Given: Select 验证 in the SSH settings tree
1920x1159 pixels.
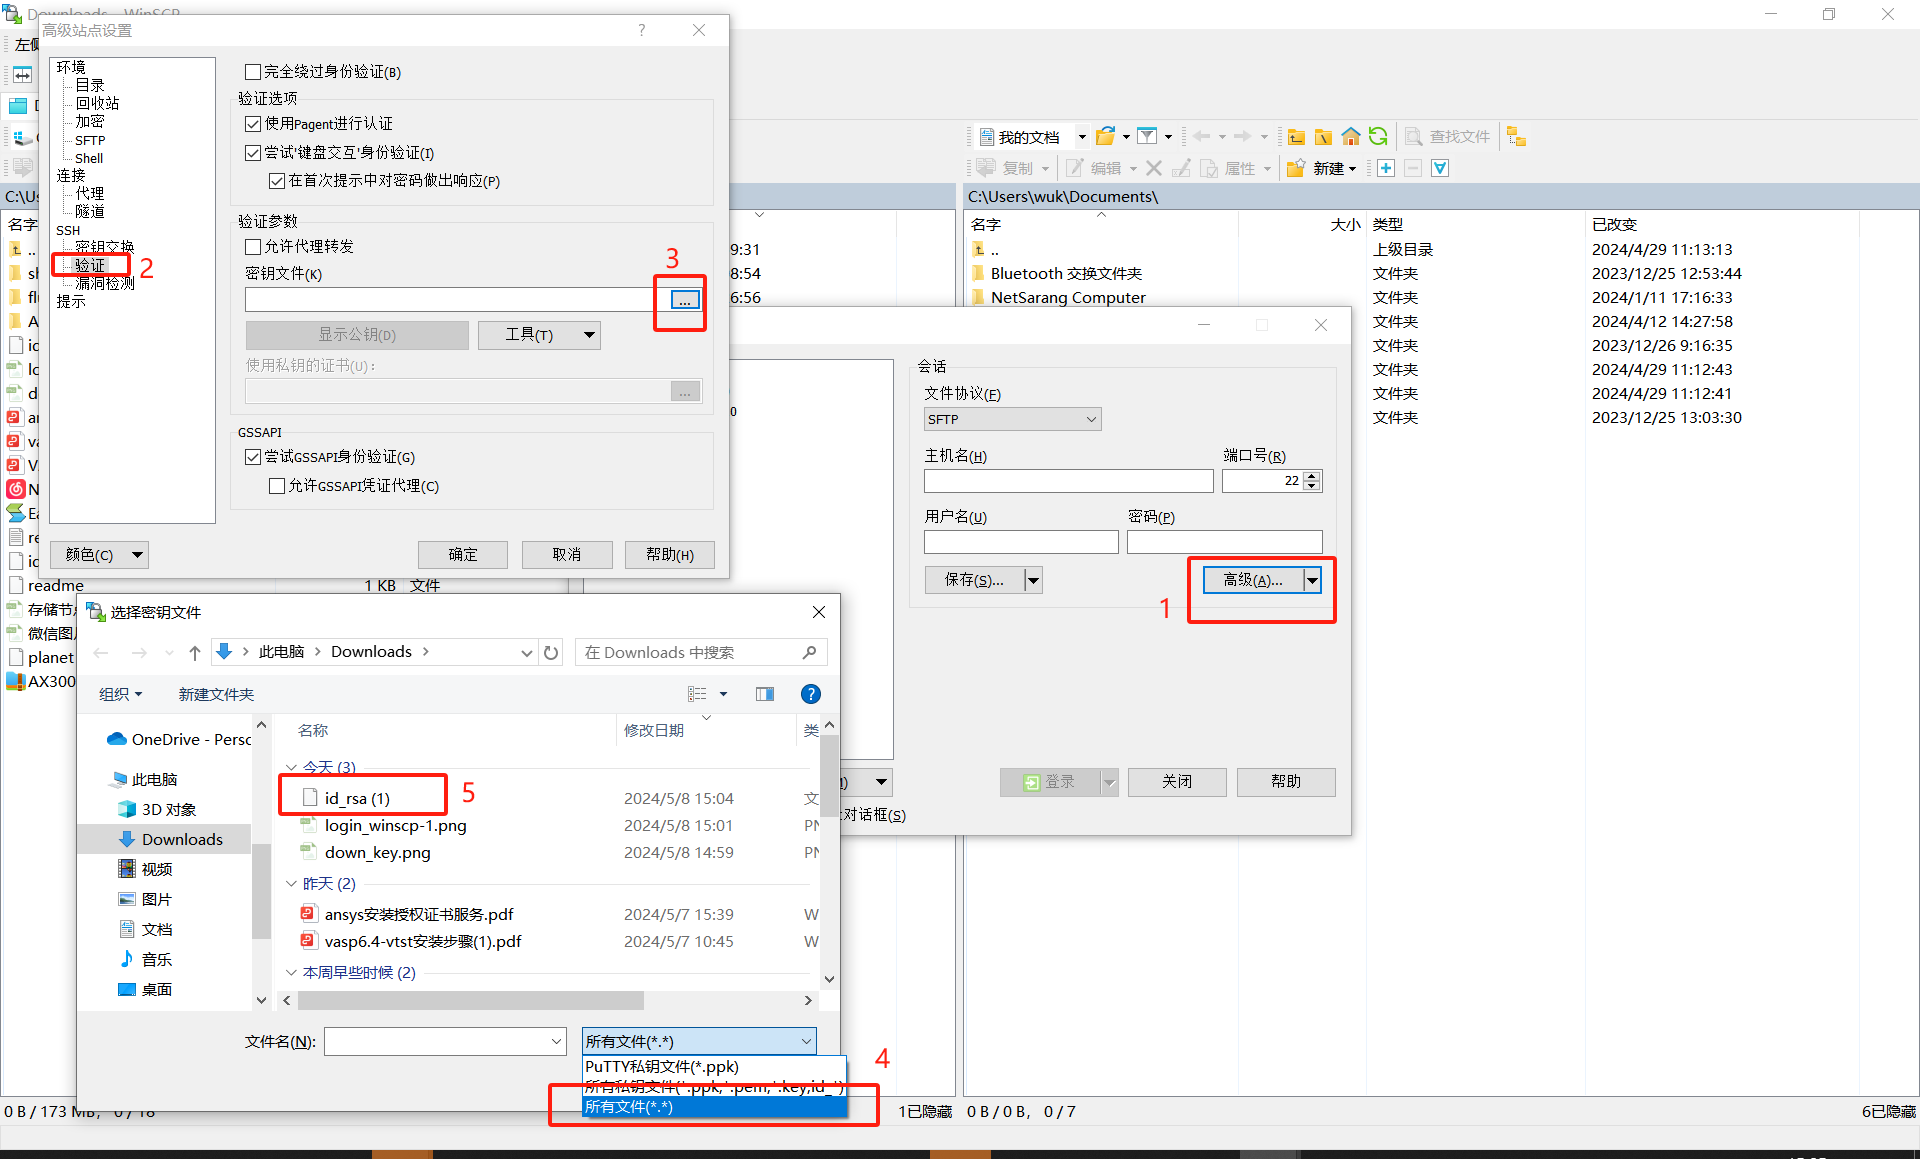Looking at the screenshot, I should tap(90, 265).
